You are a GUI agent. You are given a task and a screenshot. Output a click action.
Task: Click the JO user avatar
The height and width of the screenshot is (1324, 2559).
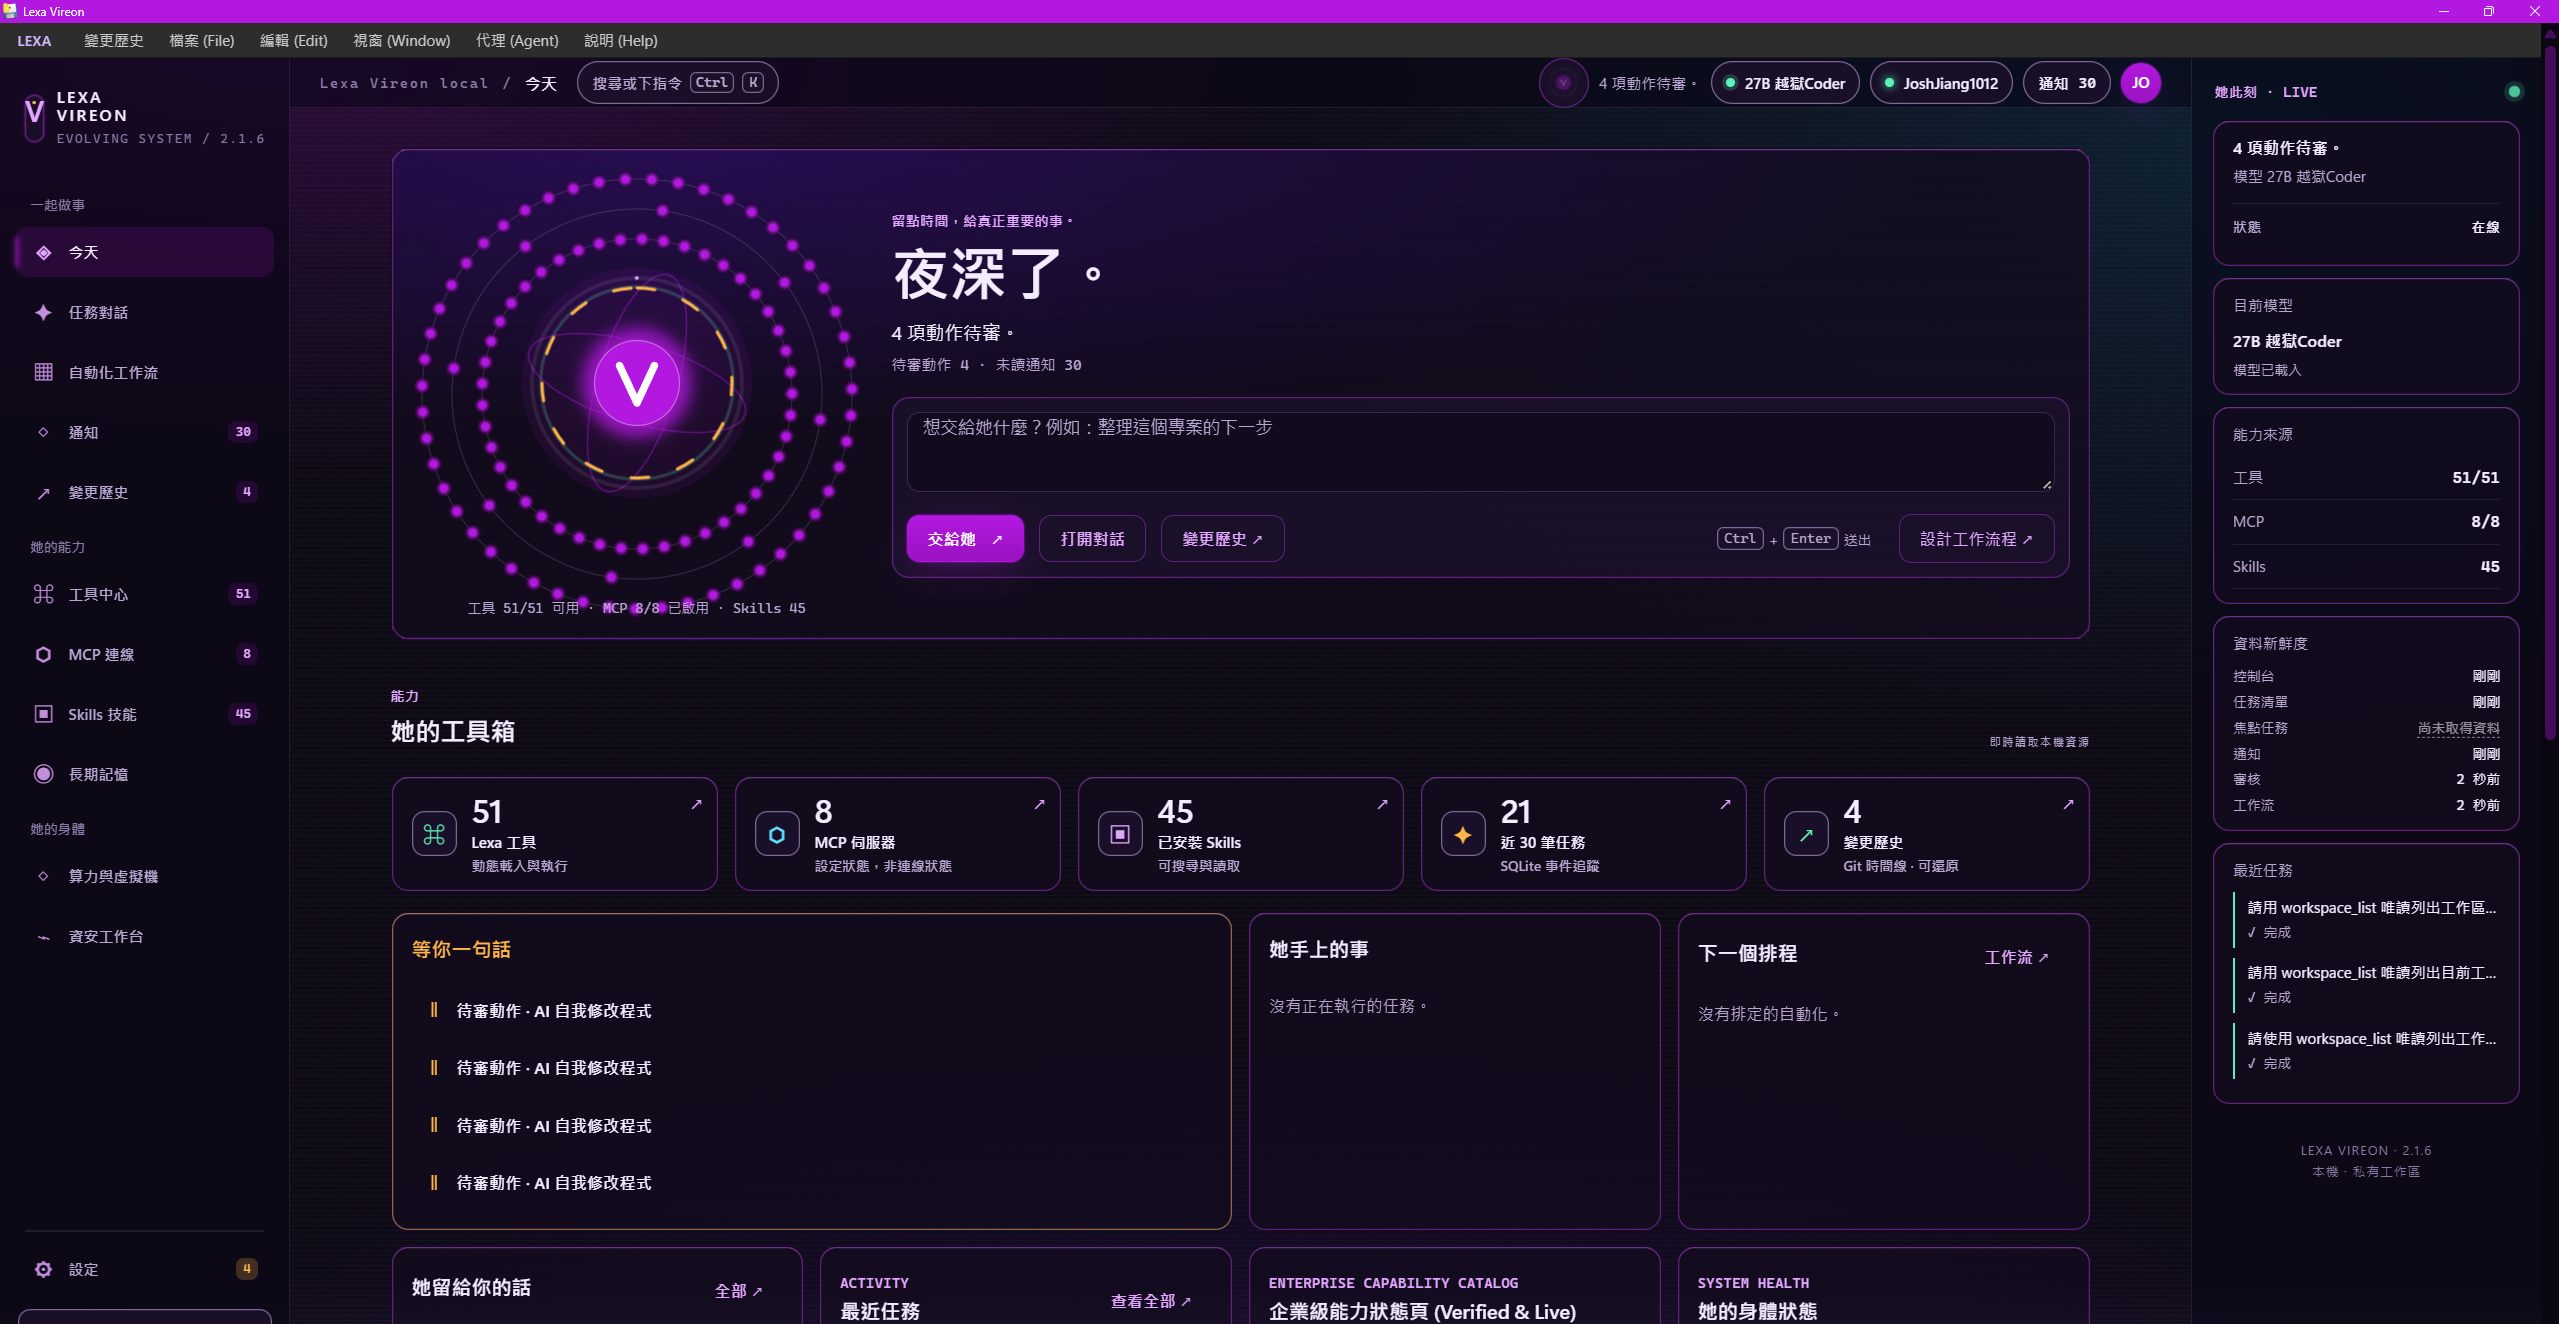tap(2140, 83)
